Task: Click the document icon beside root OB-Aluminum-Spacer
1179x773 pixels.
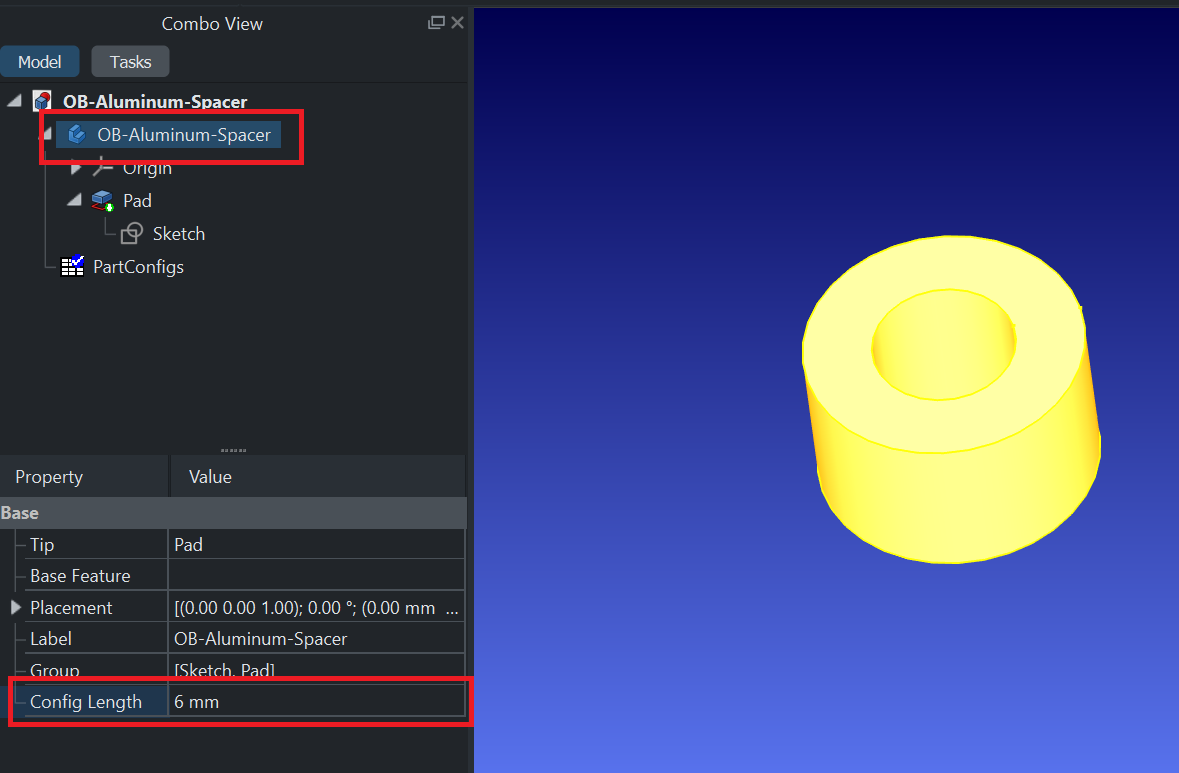Action: (x=42, y=101)
